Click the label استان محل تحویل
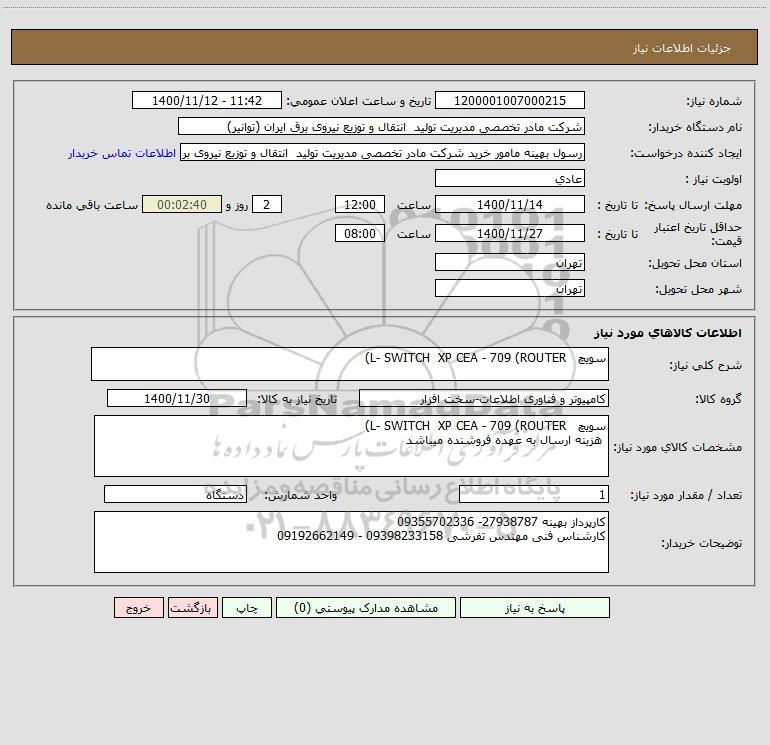Viewport: 770px width, 745px height. pyautogui.click(x=695, y=264)
